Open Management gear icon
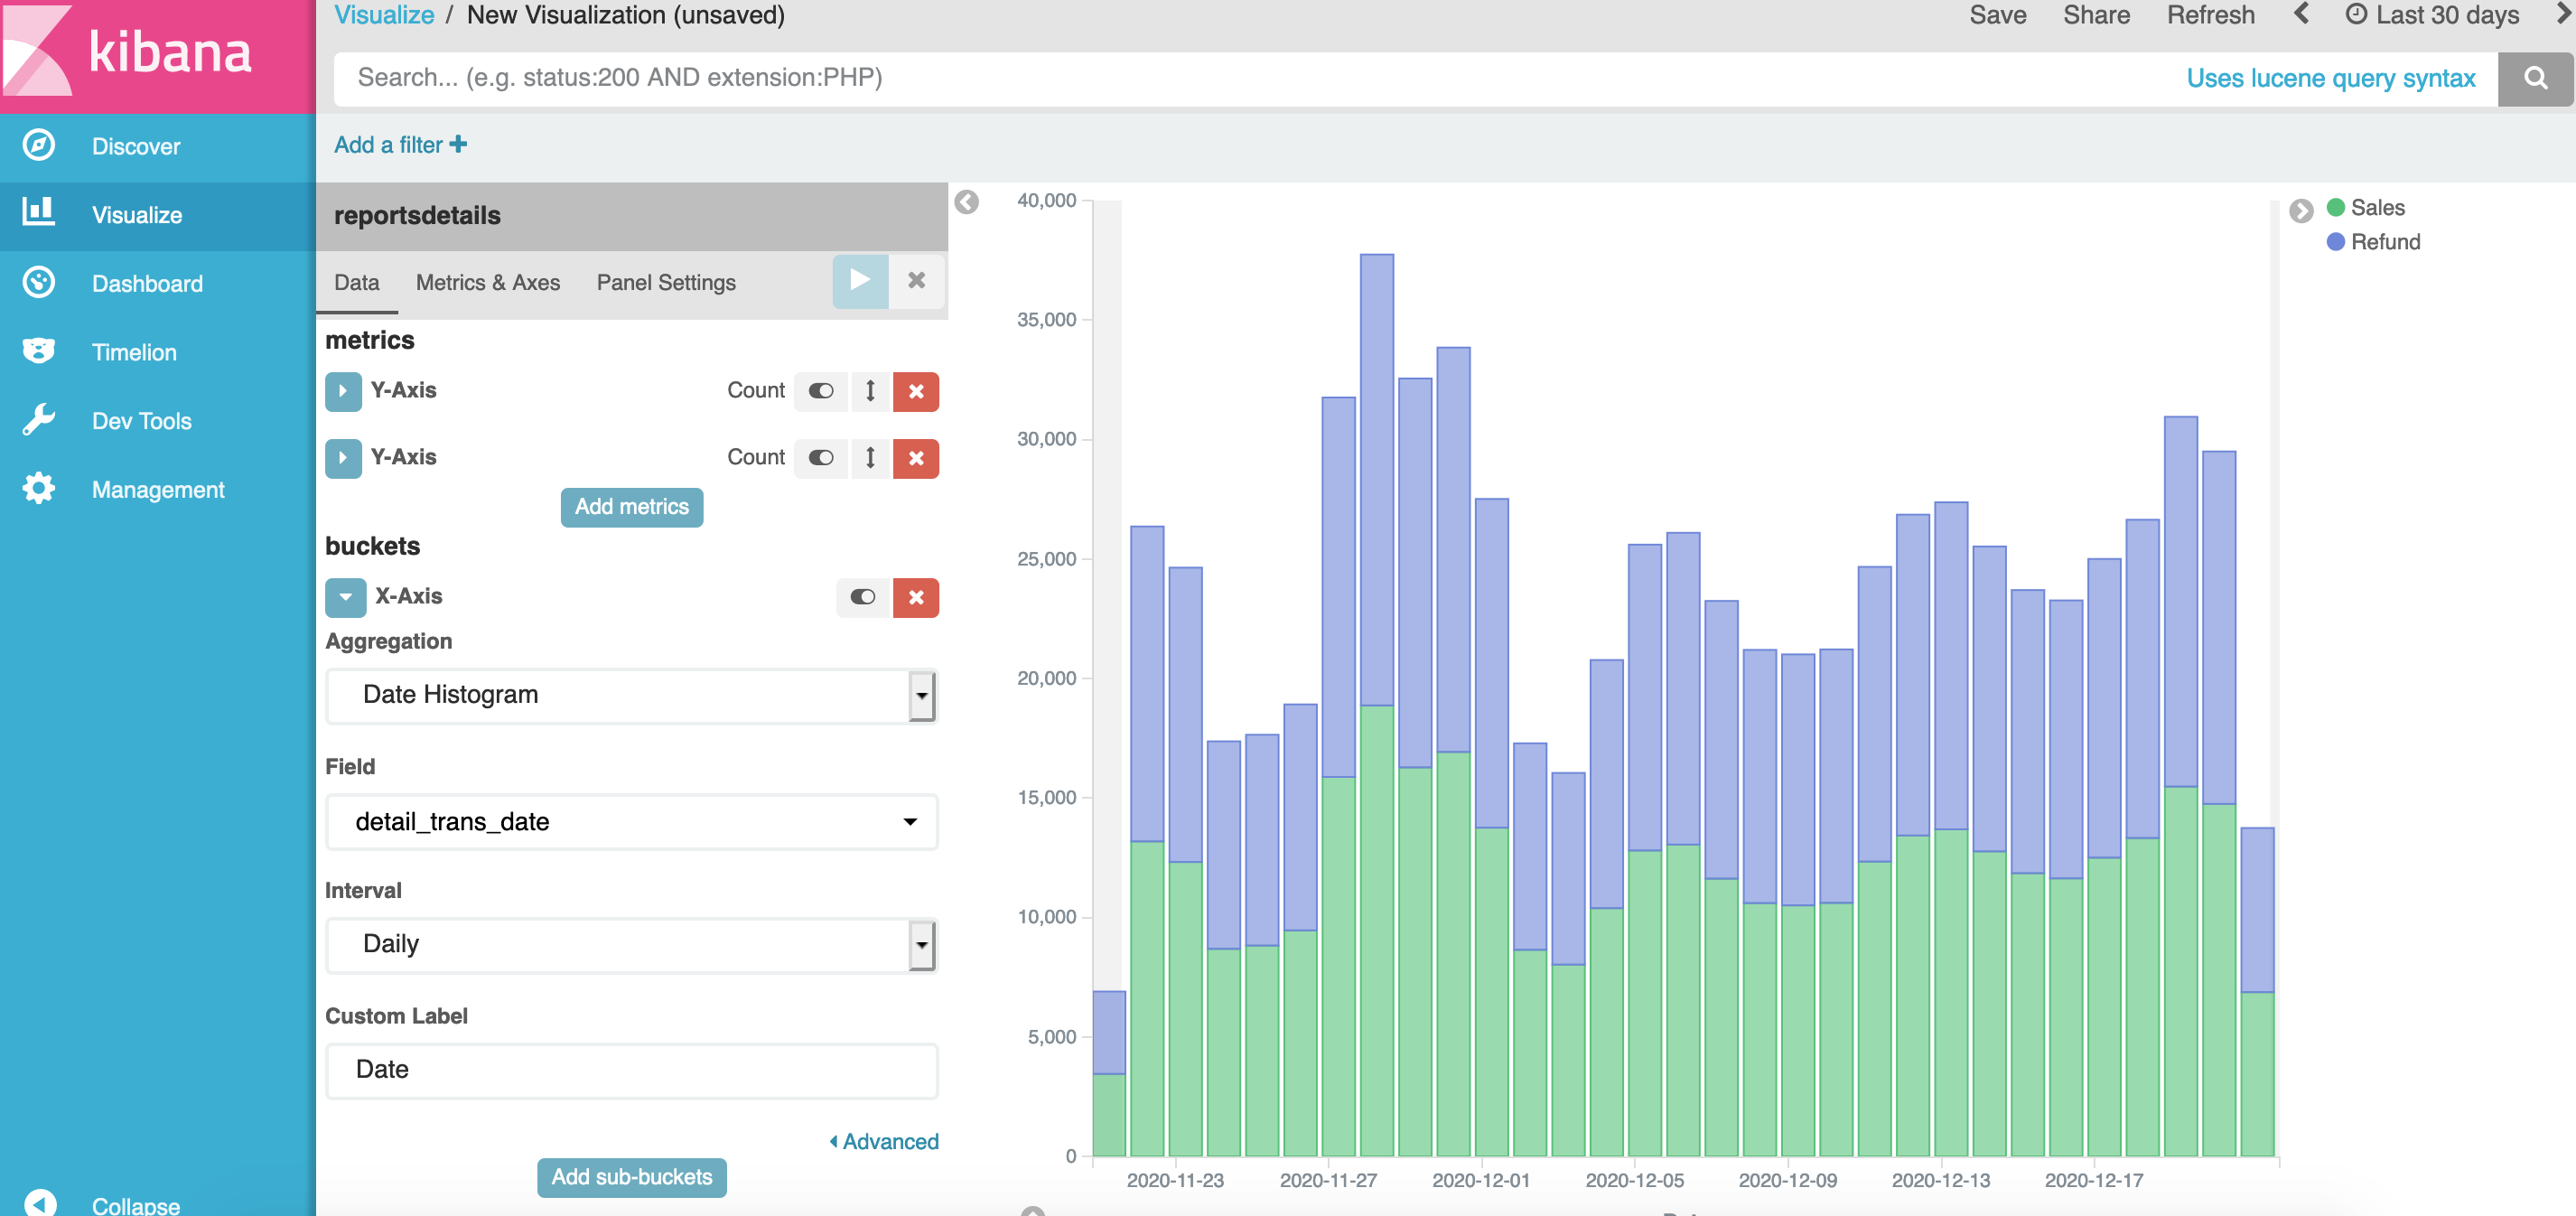 pos(38,489)
